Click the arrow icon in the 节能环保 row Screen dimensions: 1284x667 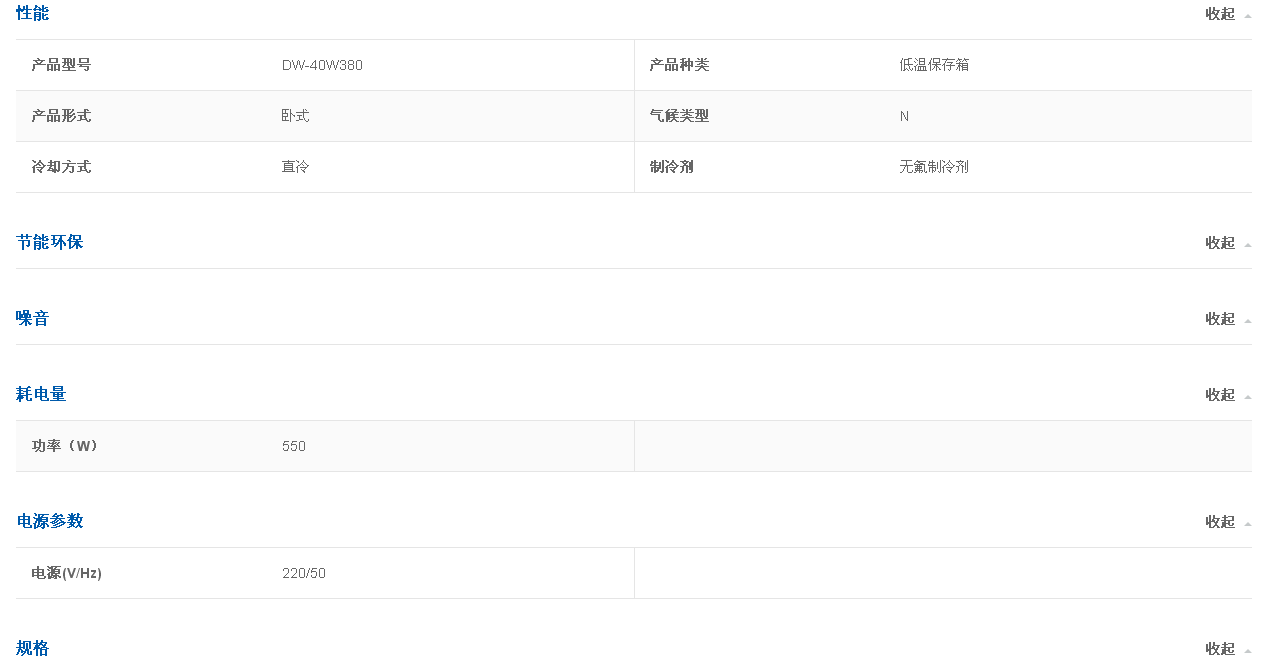point(1248,245)
